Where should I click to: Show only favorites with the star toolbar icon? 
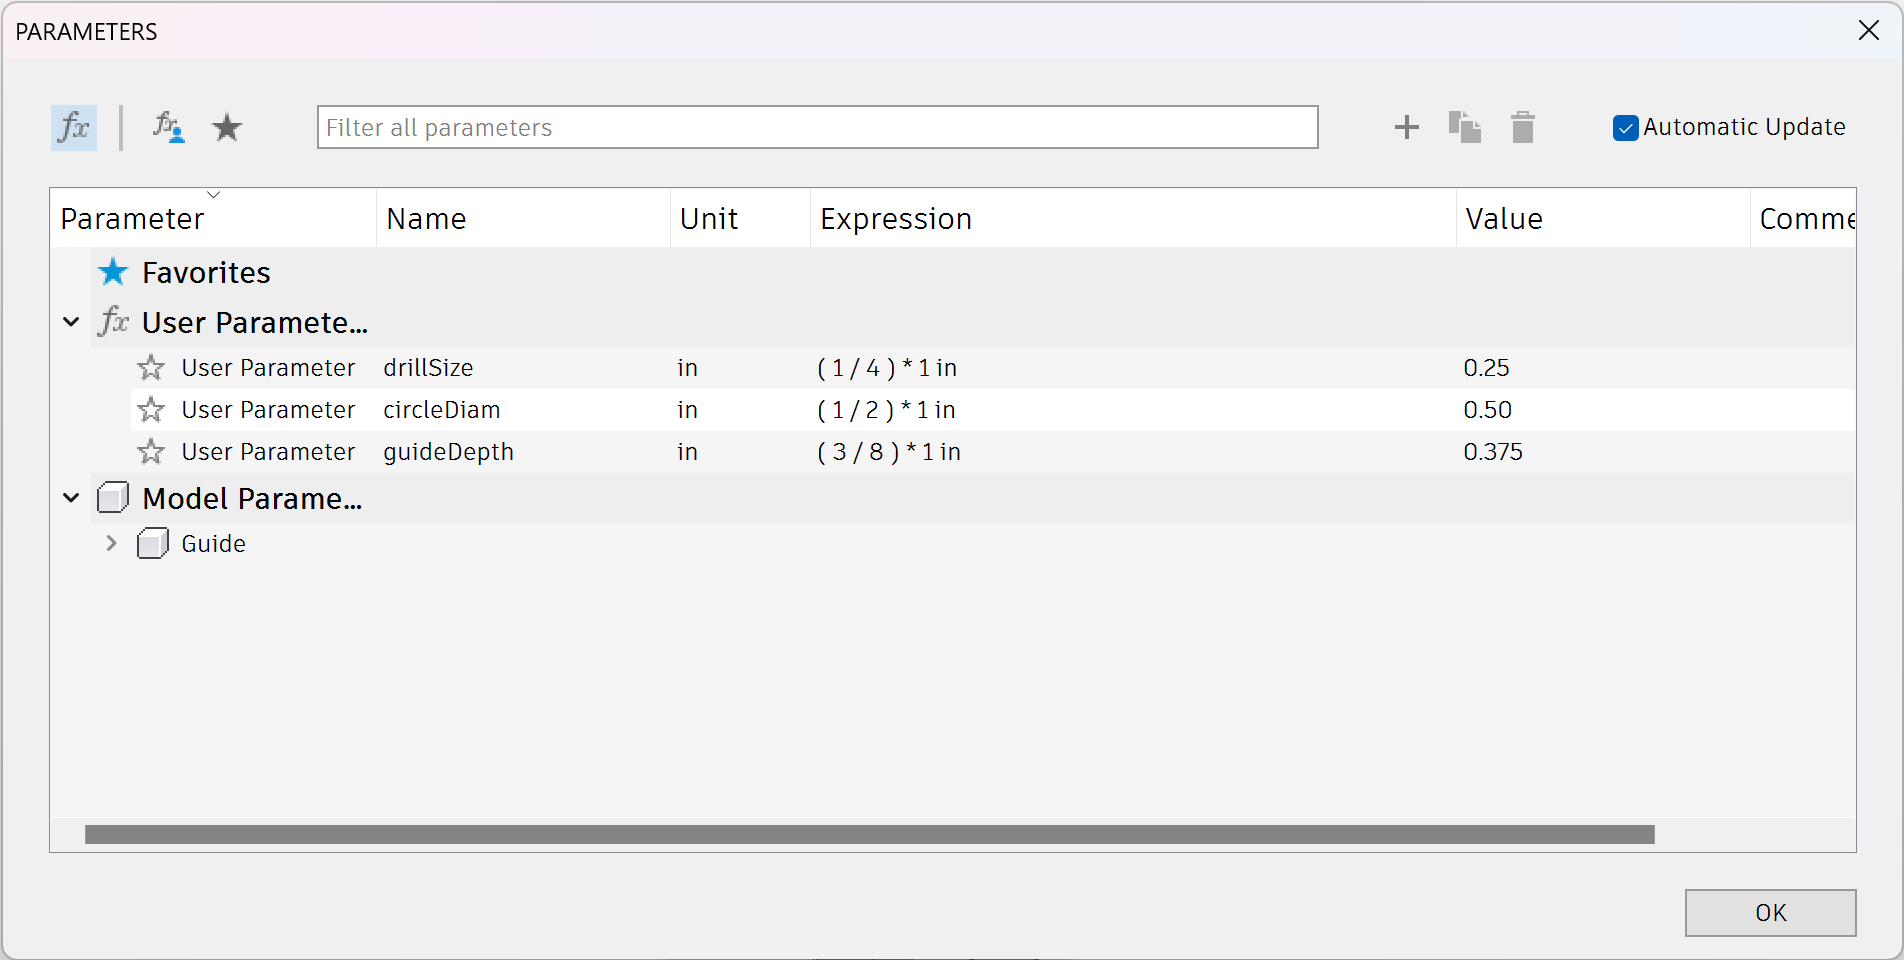[x=227, y=128]
